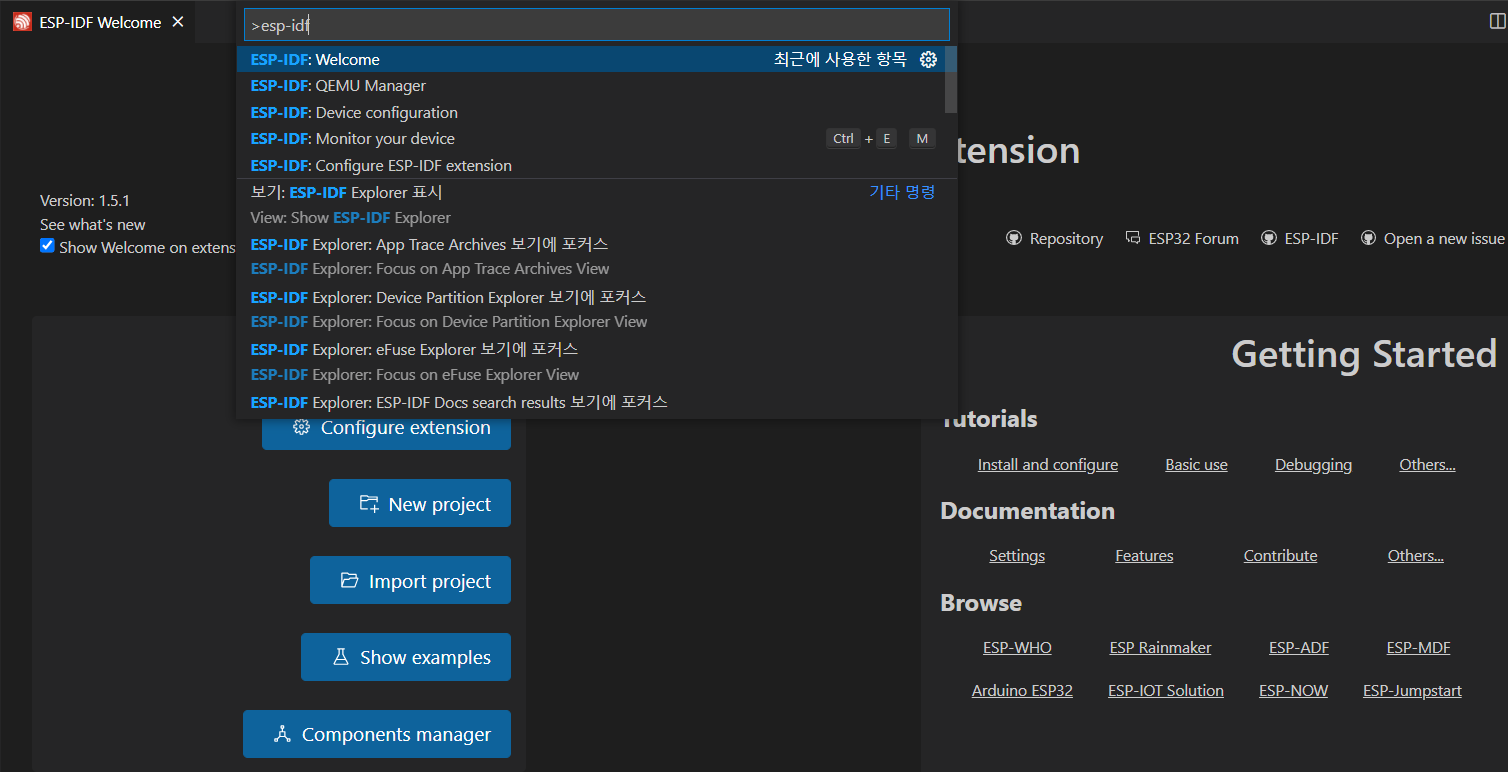
Task: Open the ESP-WHO link
Action: (1017, 648)
